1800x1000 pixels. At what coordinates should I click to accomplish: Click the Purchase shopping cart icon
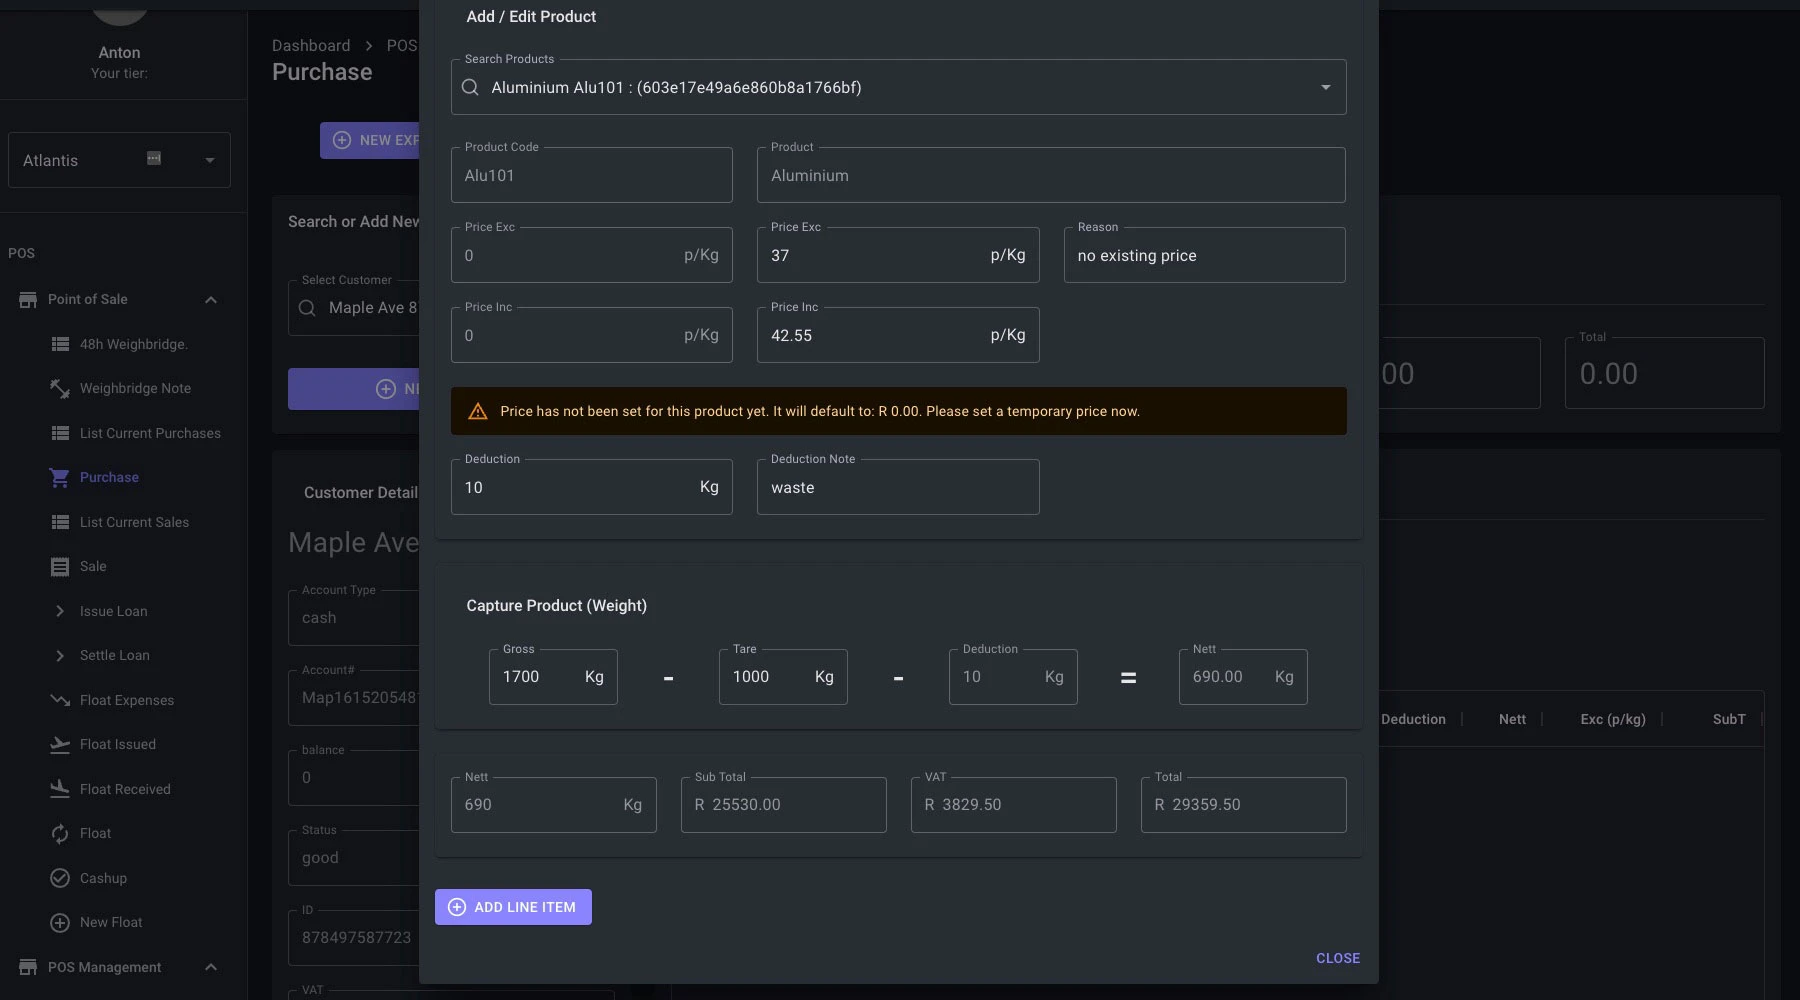pos(60,477)
